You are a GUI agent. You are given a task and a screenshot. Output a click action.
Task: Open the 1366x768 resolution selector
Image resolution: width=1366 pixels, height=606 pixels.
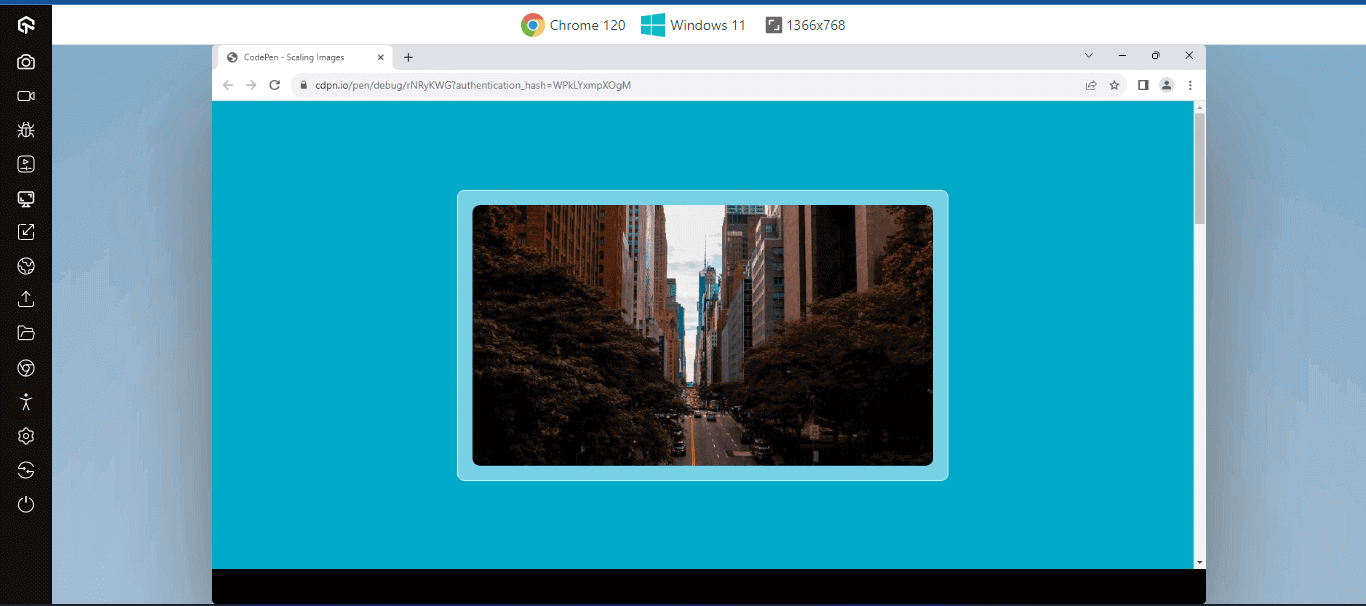coord(808,25)
